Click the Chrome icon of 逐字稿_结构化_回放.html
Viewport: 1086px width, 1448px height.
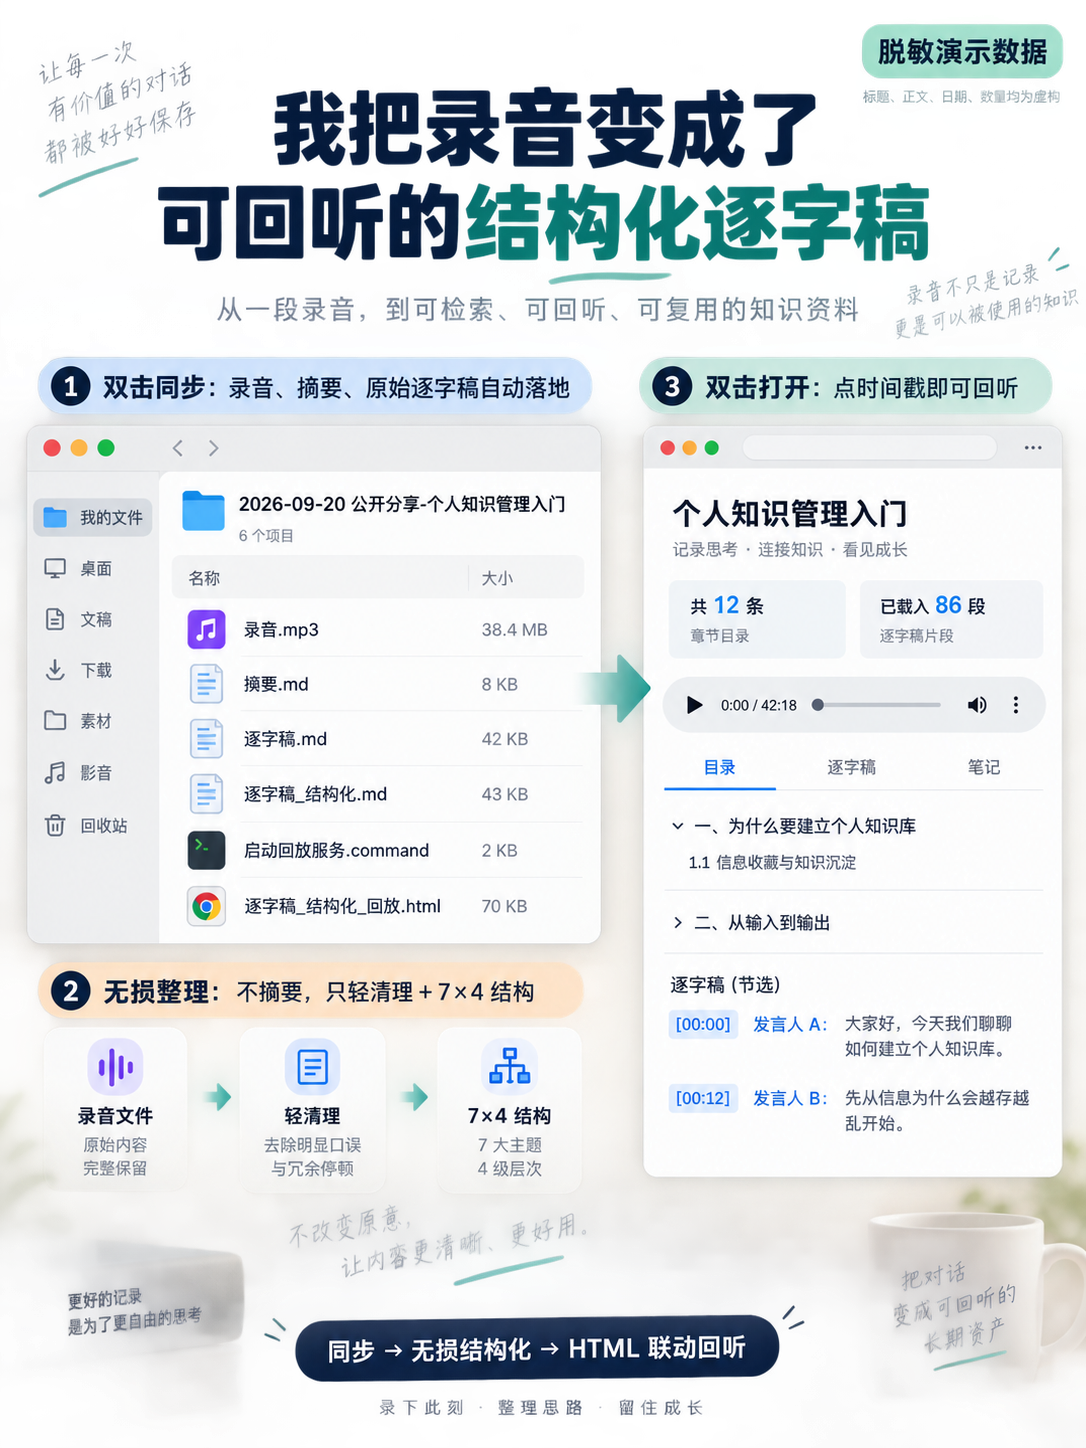tap(207, 906)
